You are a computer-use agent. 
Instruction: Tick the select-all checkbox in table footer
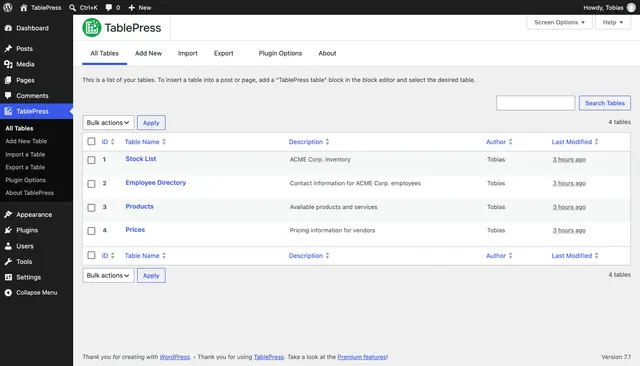91,255
